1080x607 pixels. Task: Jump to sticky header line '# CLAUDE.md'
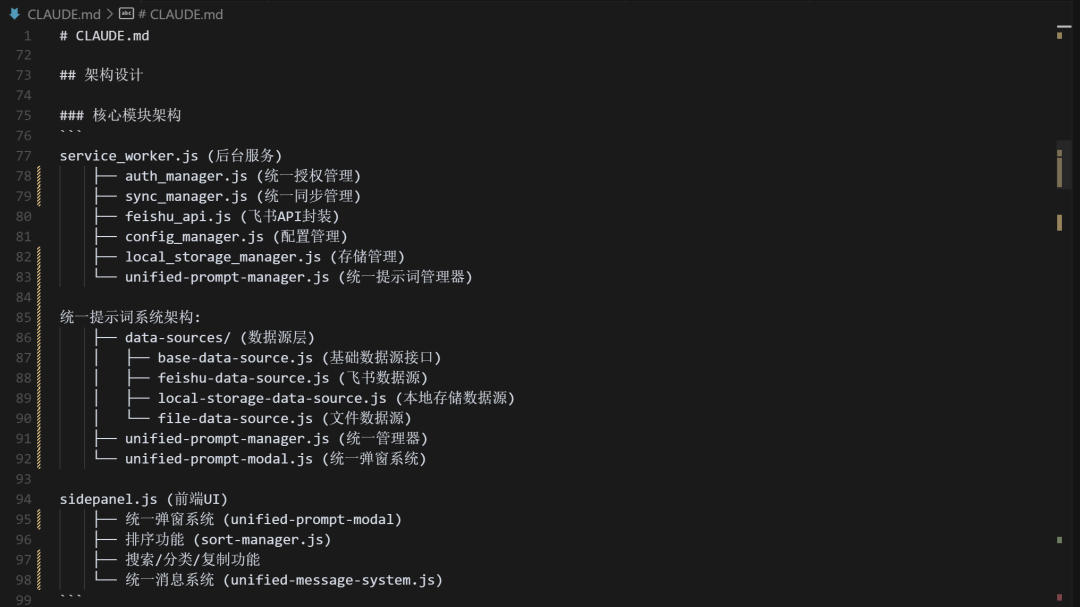tap(104, 36)
